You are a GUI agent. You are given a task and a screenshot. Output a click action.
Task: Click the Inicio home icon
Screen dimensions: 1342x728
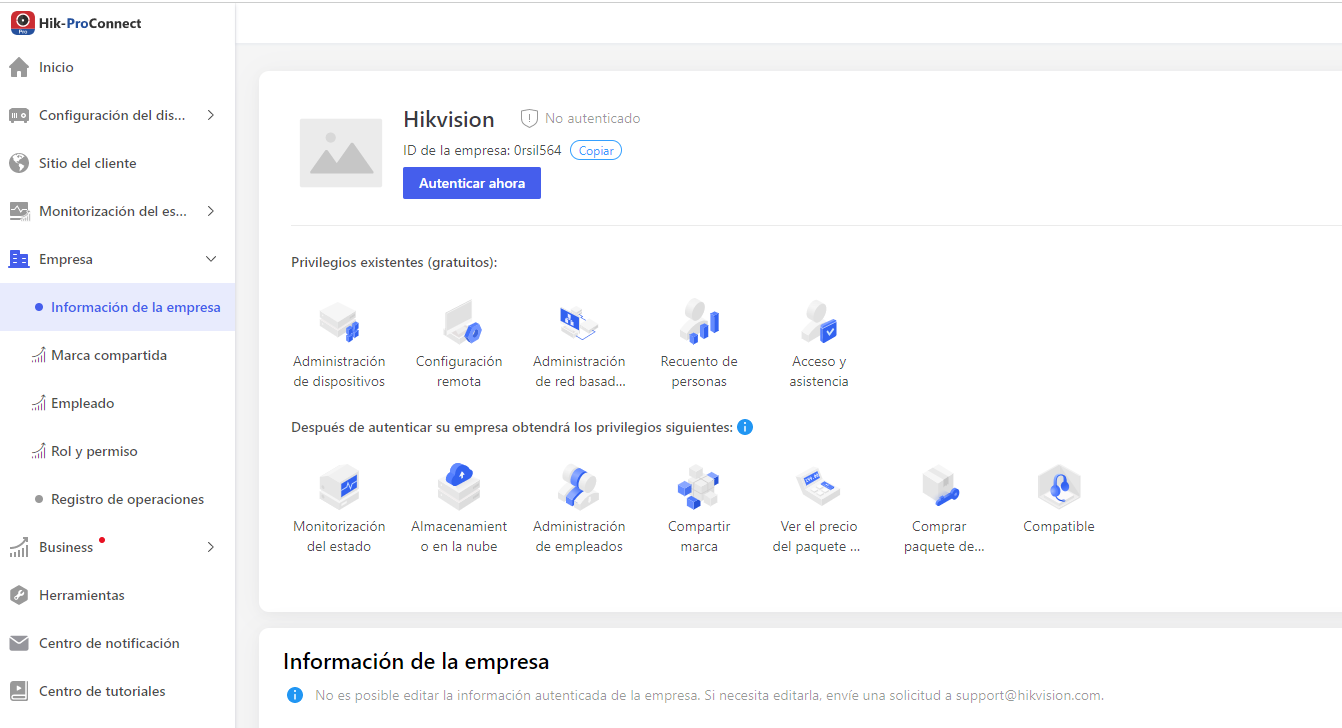point(19,67)
